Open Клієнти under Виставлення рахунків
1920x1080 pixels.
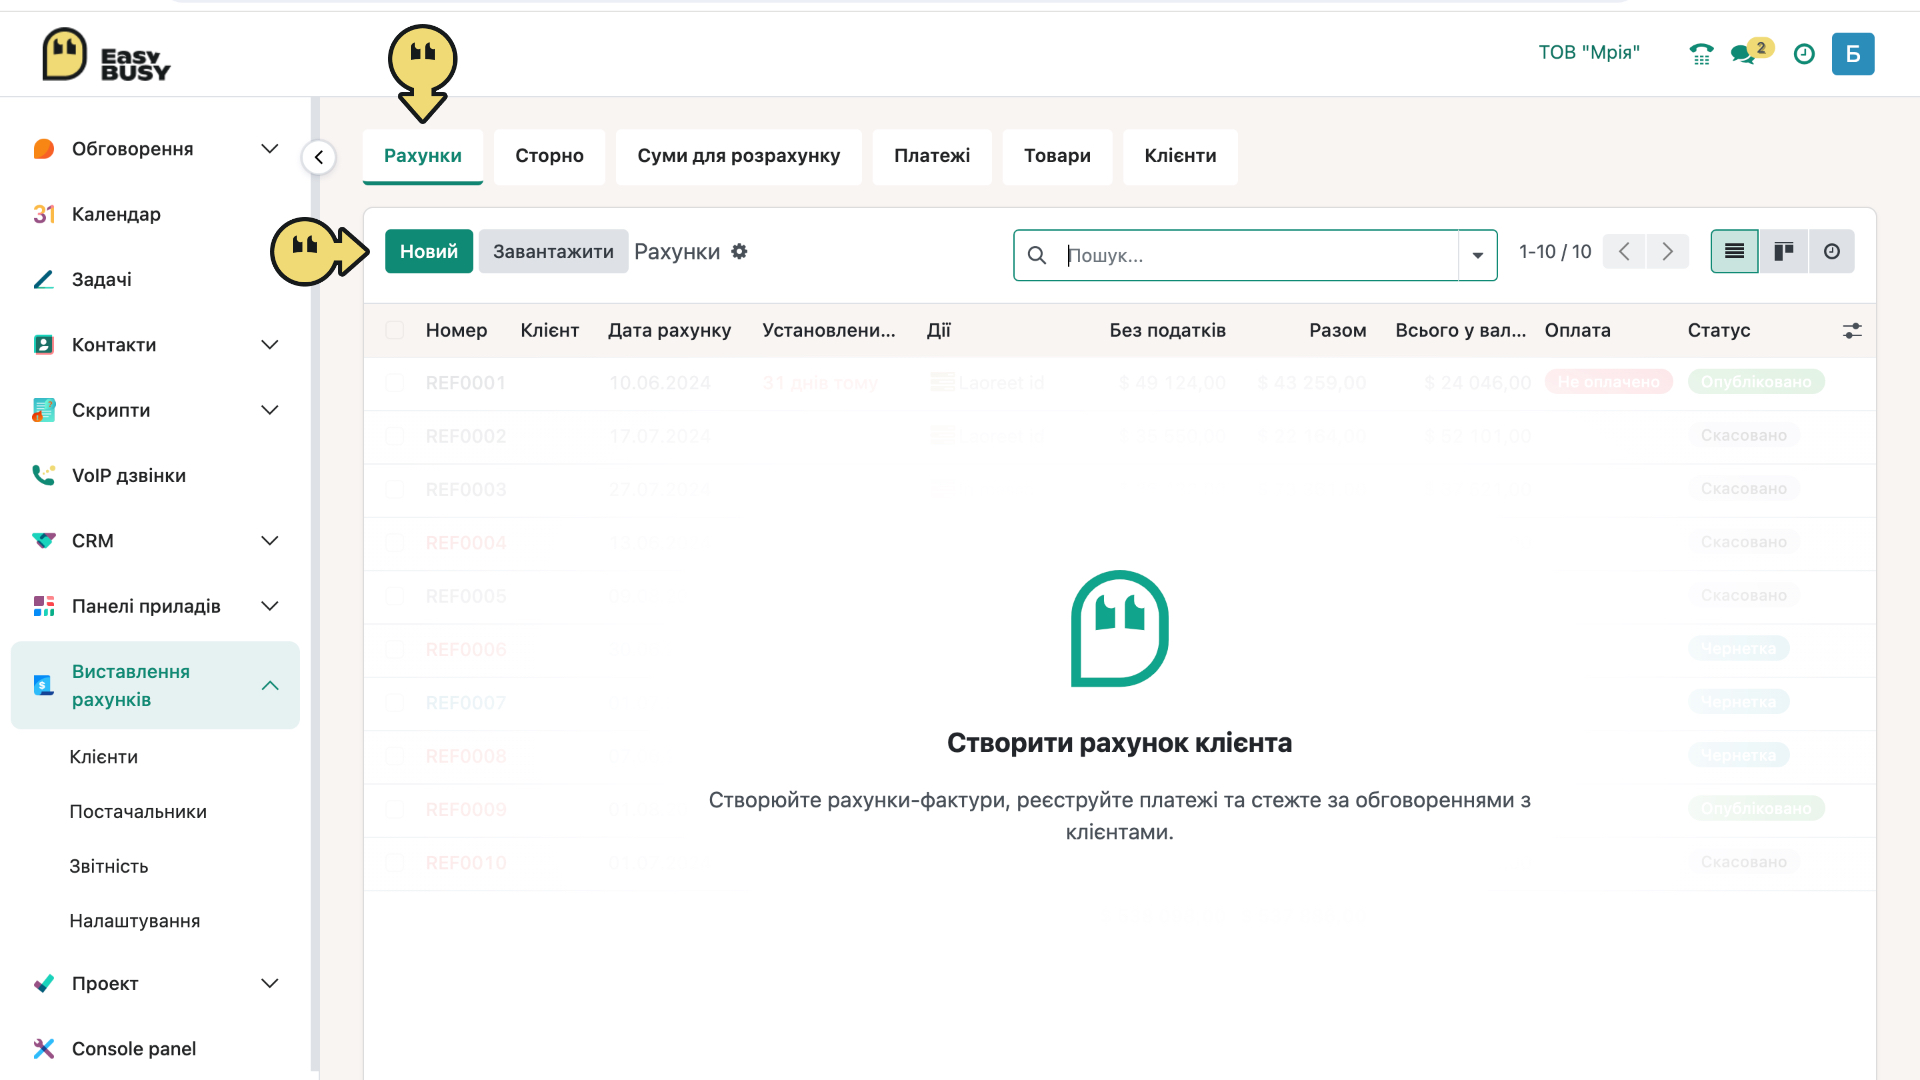pos(104,757)
